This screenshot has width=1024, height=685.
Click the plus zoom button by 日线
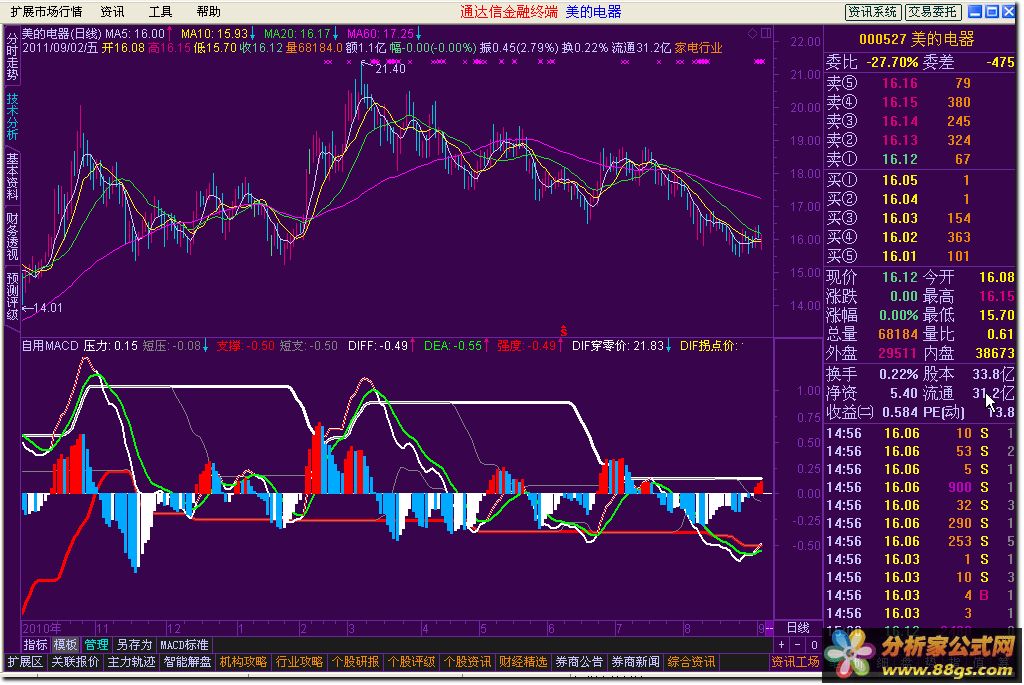(782, 645)
